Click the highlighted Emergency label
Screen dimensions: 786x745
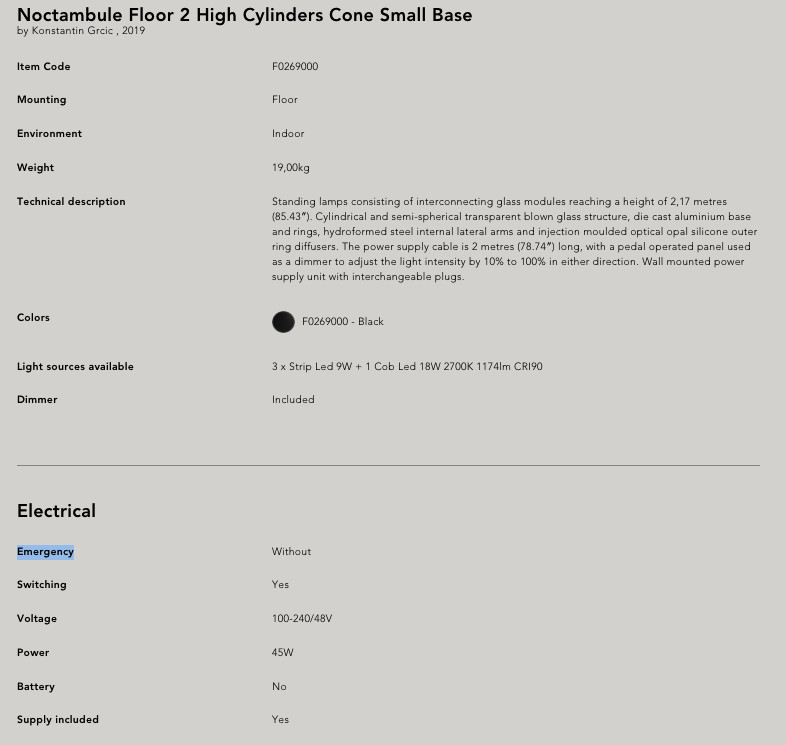coord(45,551)
